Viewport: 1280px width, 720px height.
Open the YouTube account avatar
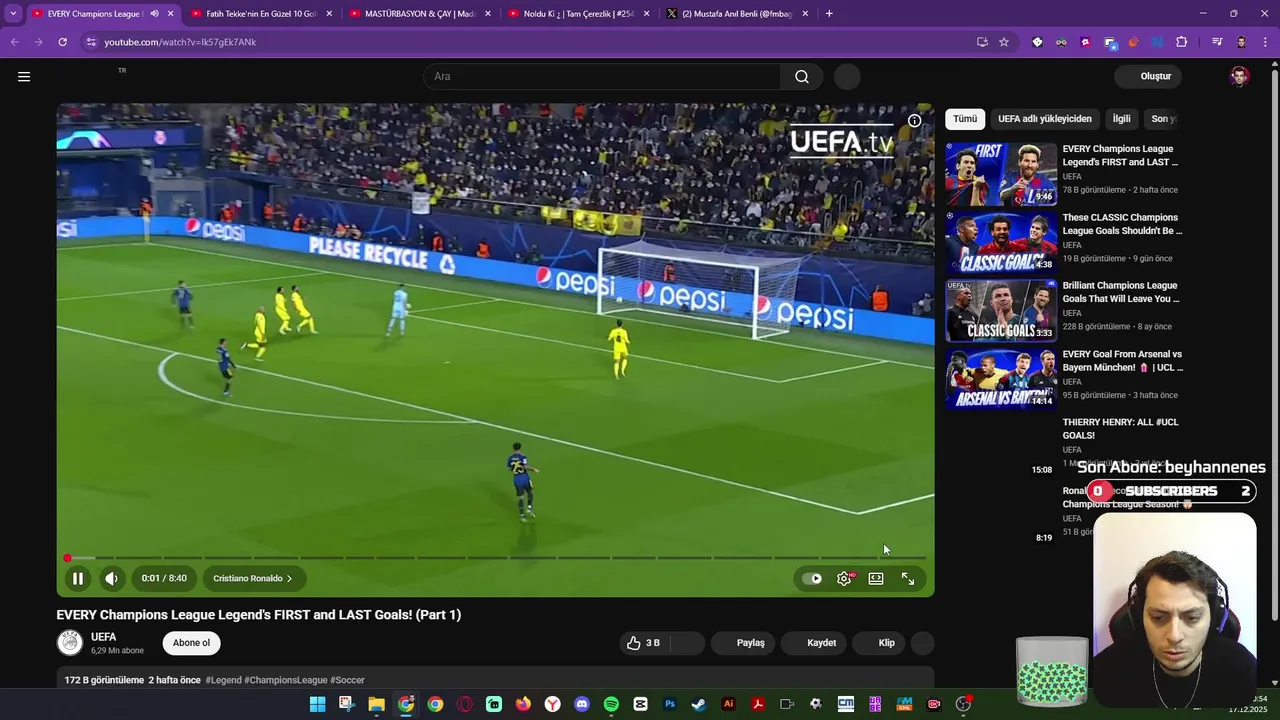(1239, 76)
